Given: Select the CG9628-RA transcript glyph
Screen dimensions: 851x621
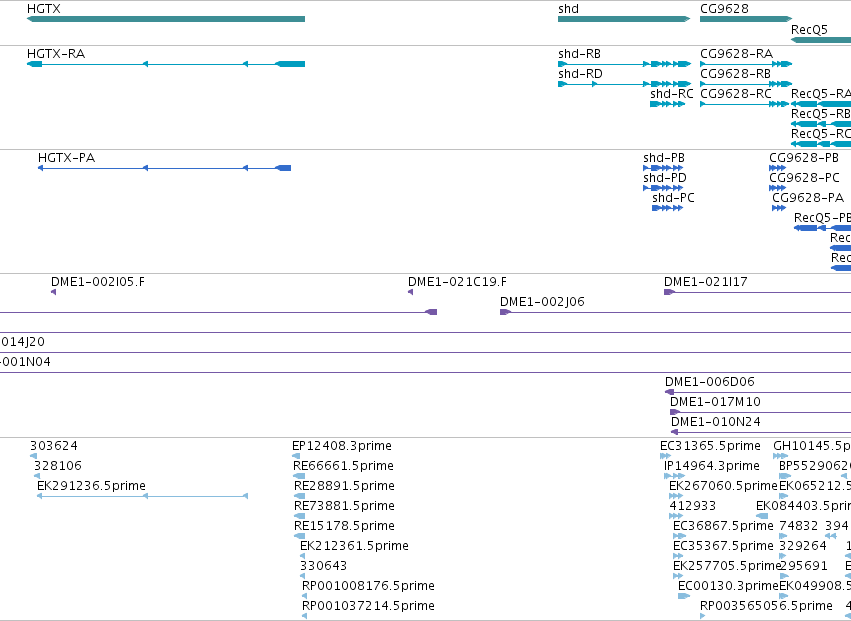Looking at the screenshot, I should pyautogui.click(x=746, y=64).
